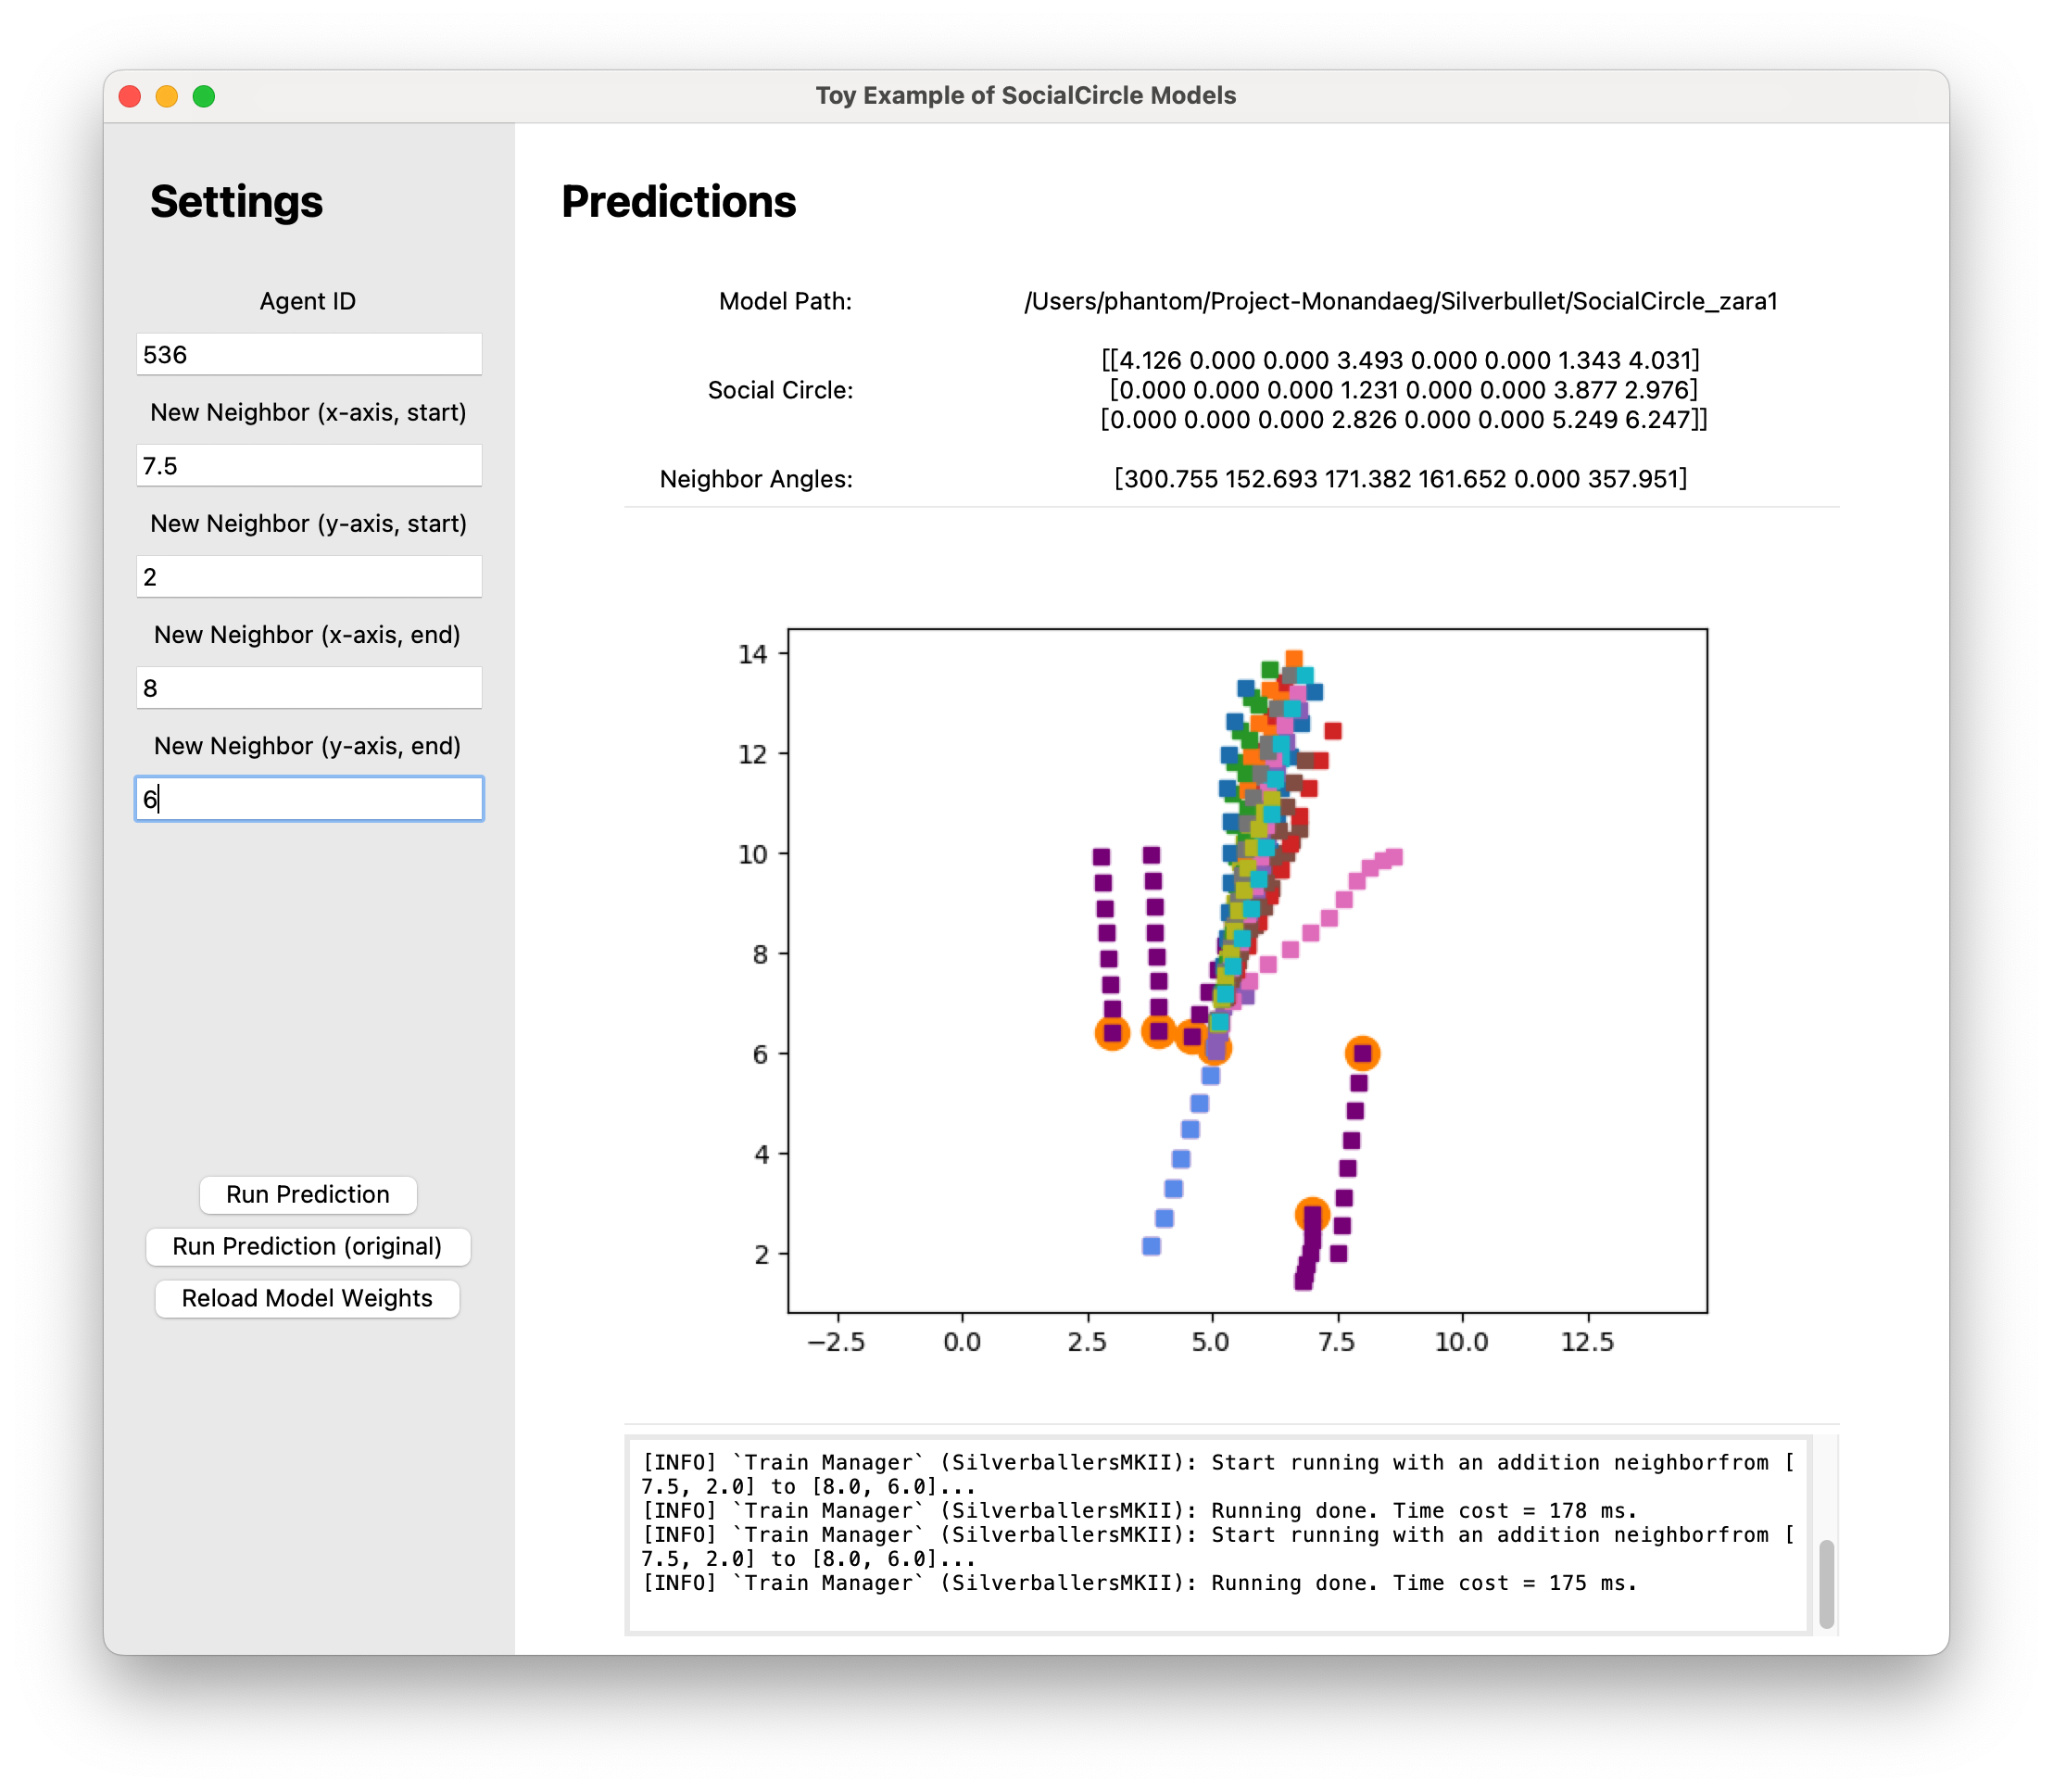The height and width of the screenshot is (1792, 2053).
Task: Click New Neighbor x-axis end field
Action: [308, 688]
